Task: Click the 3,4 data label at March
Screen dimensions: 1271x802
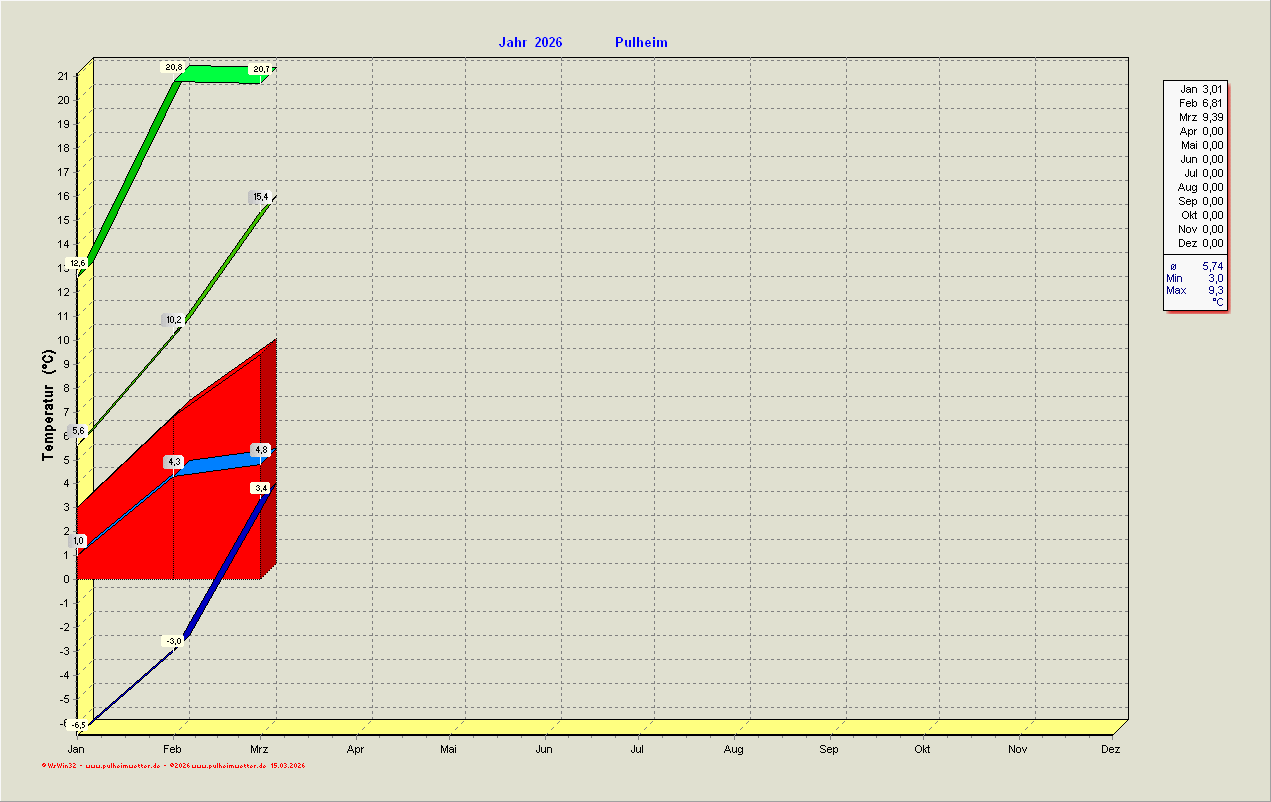Action: 261,488
